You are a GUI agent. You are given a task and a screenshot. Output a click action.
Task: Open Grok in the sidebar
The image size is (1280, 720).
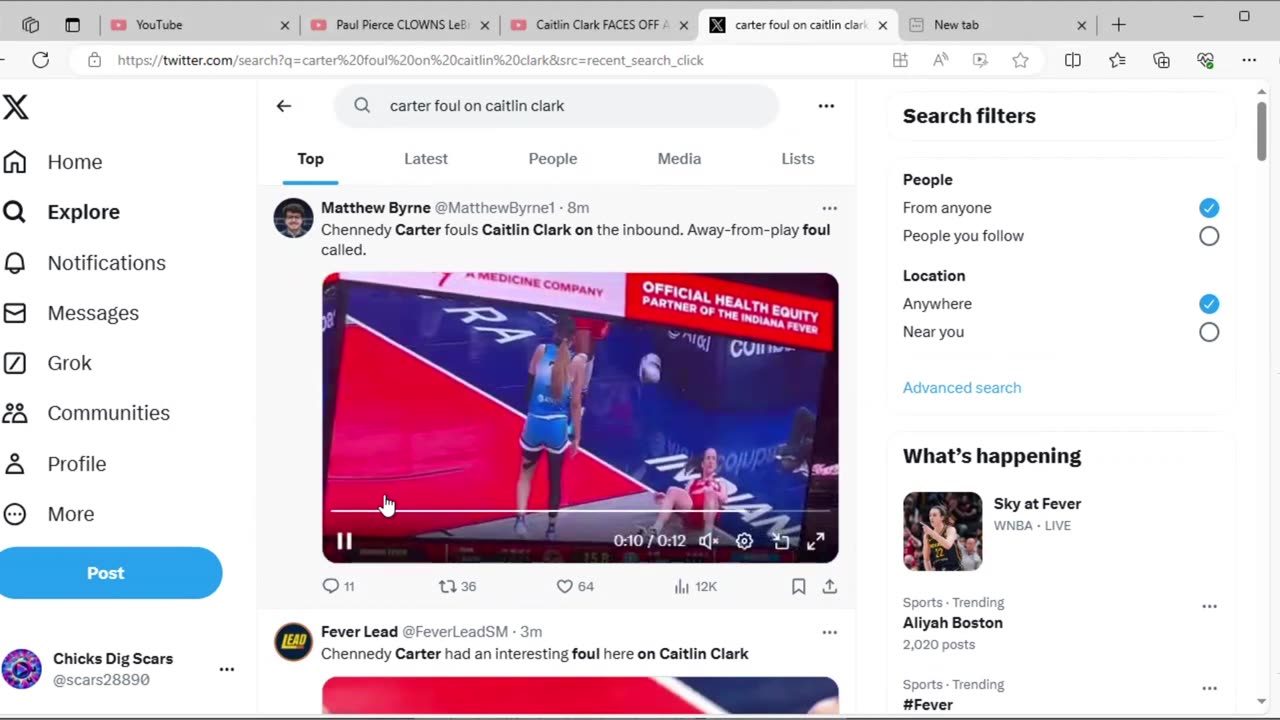click(47, 363)
